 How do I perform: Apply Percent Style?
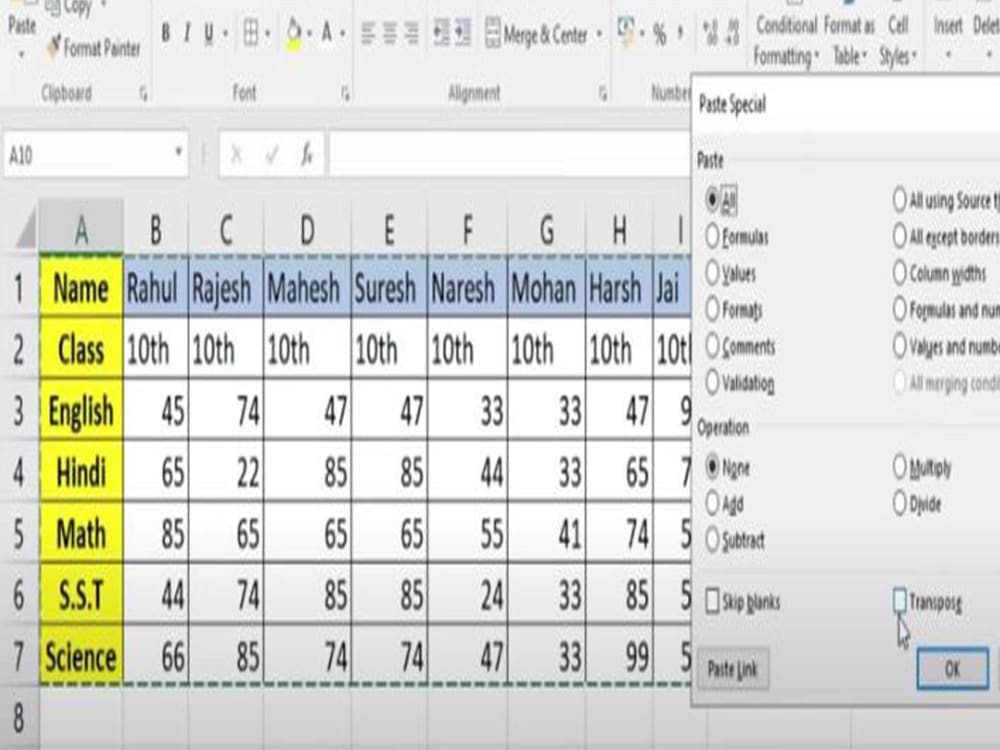tap(659, 34)
